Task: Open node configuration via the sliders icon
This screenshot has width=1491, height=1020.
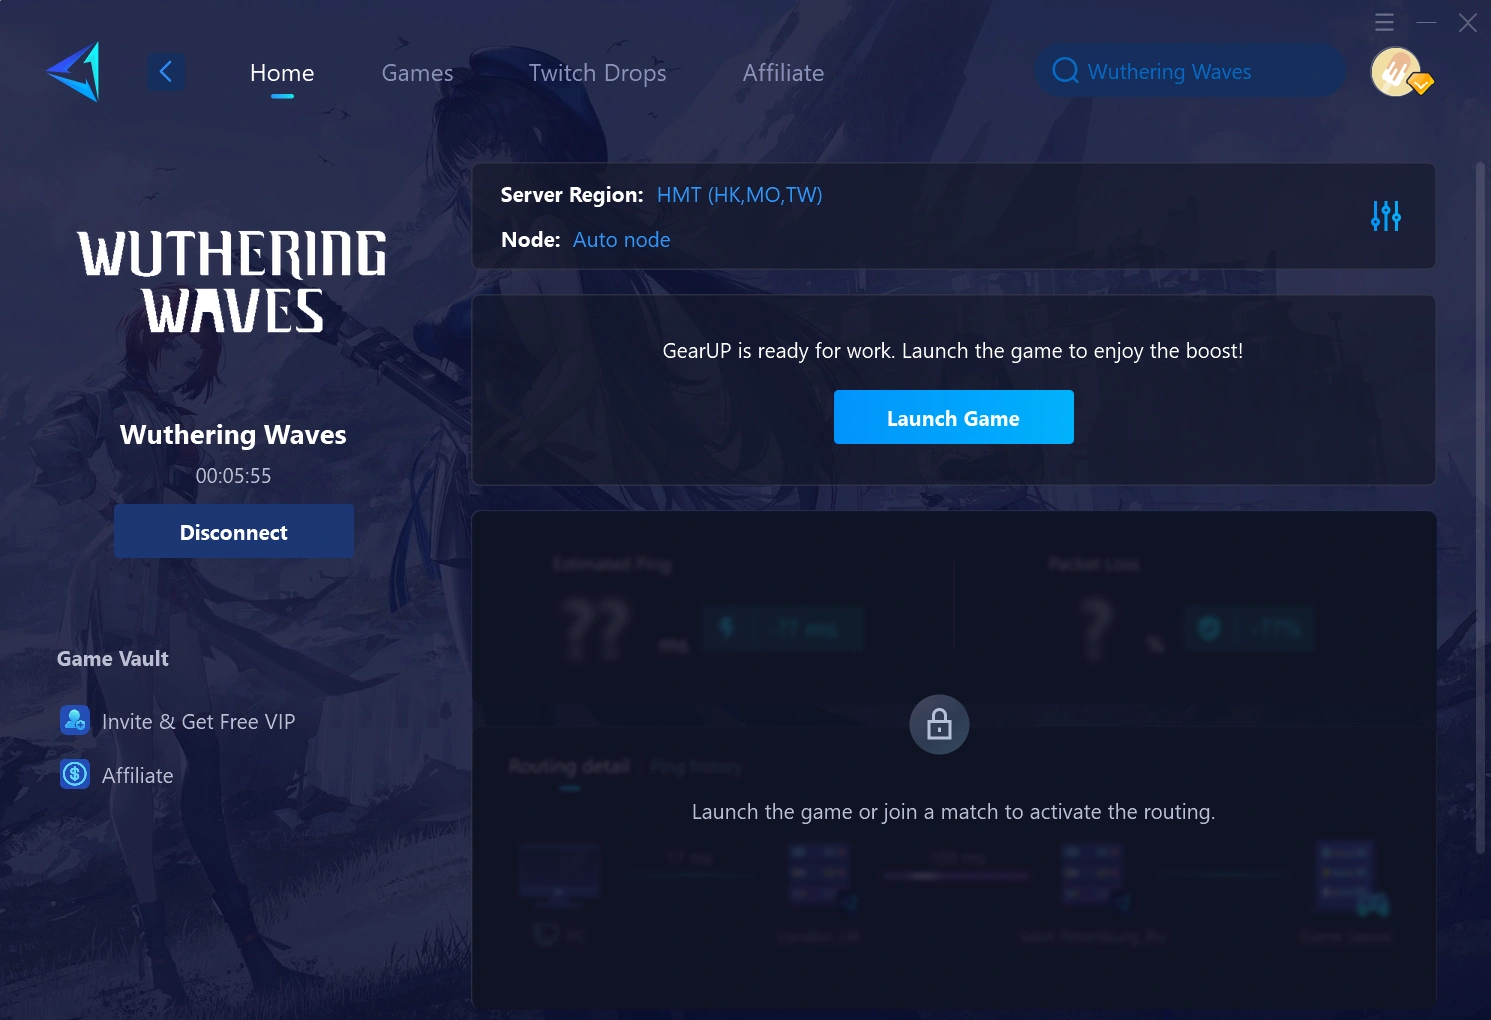Action: coord(1385,215)
